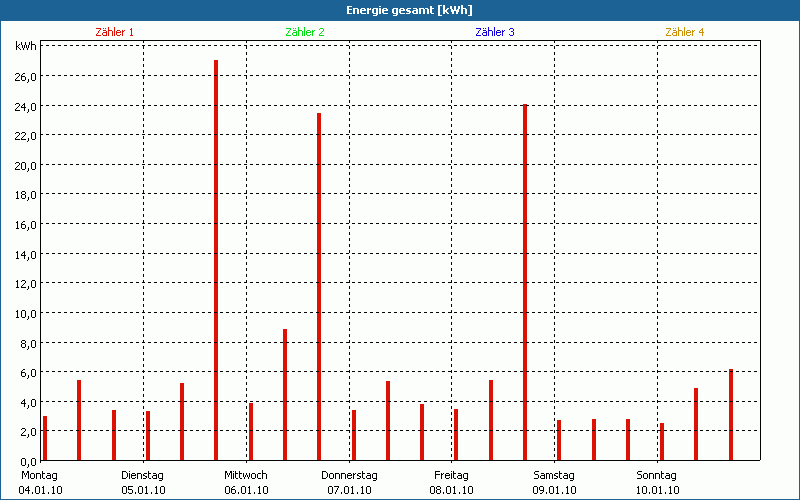Screen dimensions: 800x500
Task: Click the Zähler 1 legend label
Action: pos(114,32)
